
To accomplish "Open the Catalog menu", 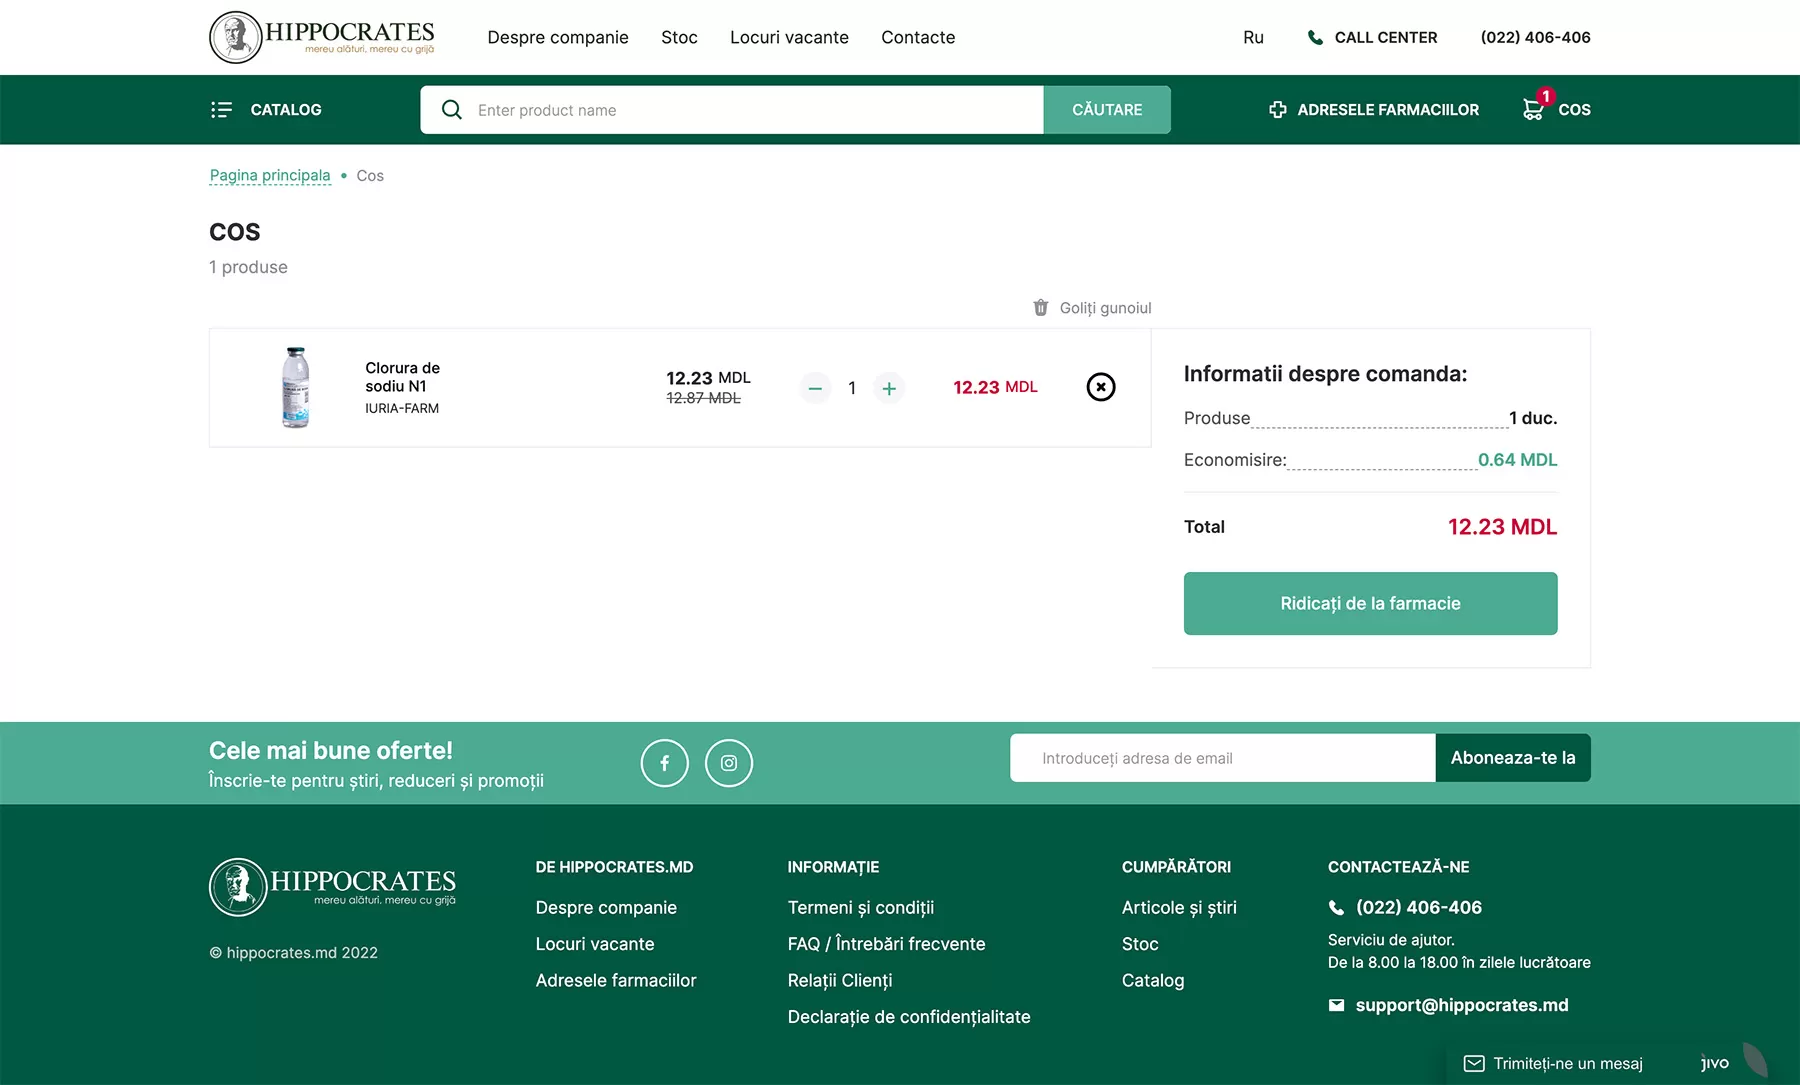I will click(x=266, y=110).
